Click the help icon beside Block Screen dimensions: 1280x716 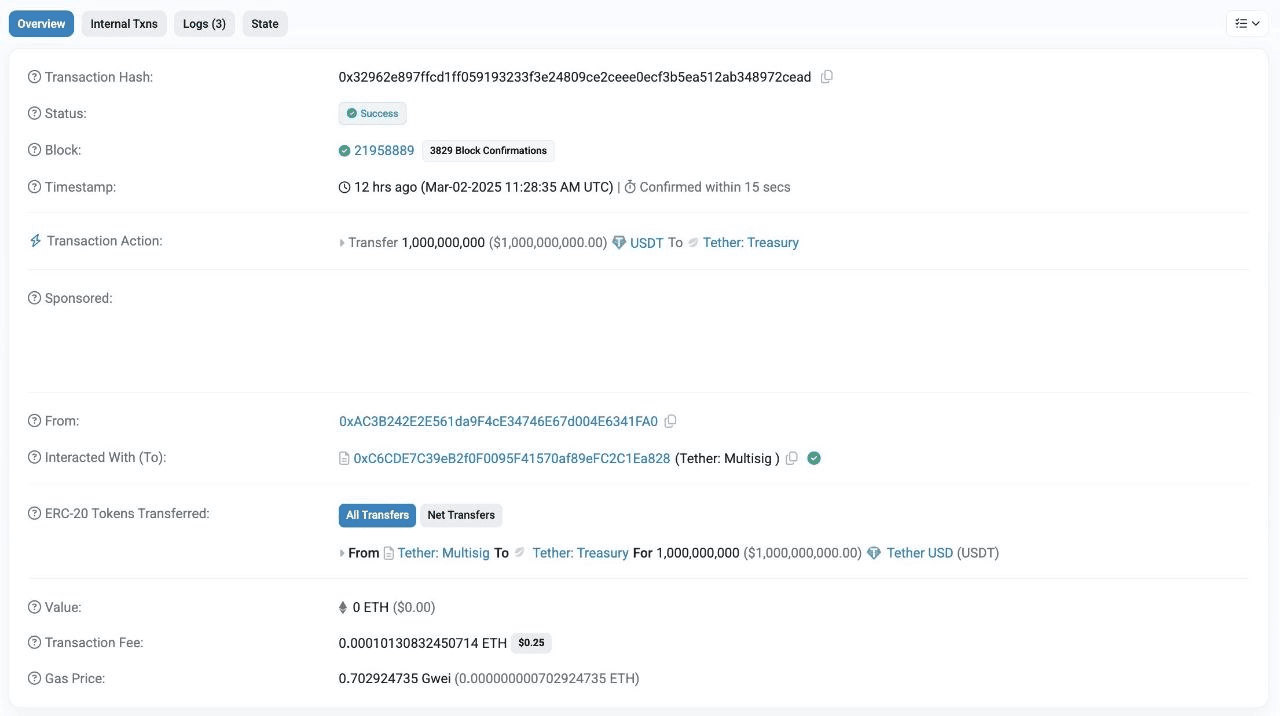click(x=35, y=150)
